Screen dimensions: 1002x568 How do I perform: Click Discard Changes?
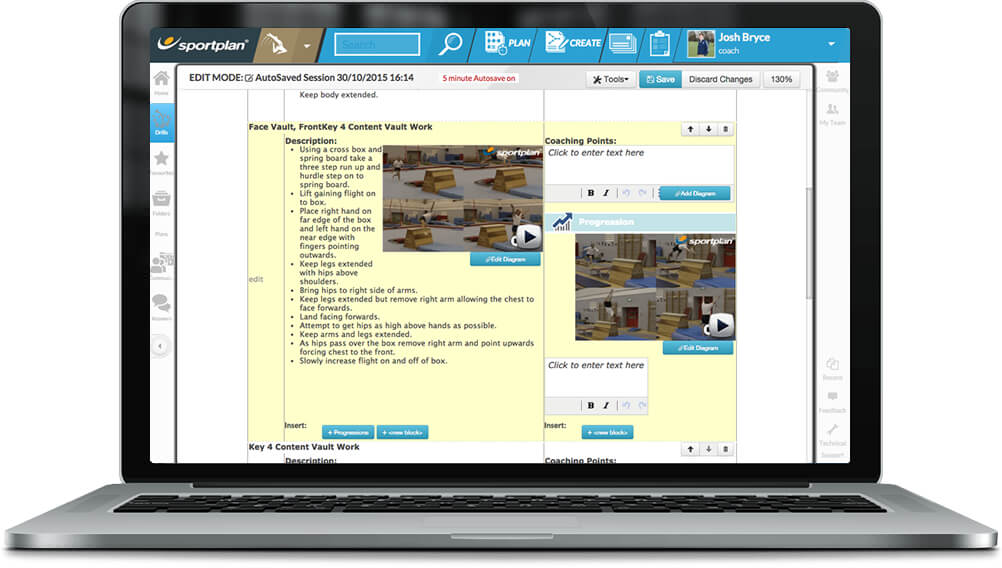pyautogui.click(x=720, y=79)
